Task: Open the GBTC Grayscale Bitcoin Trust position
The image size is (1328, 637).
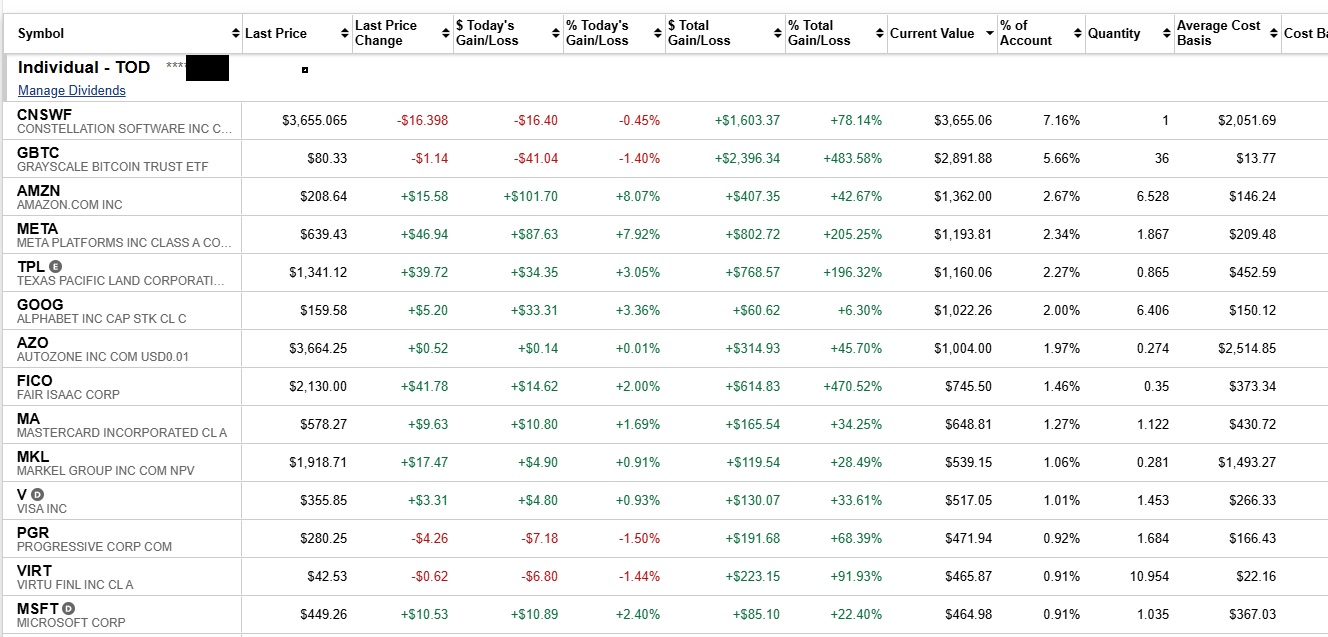Action: 38,152
